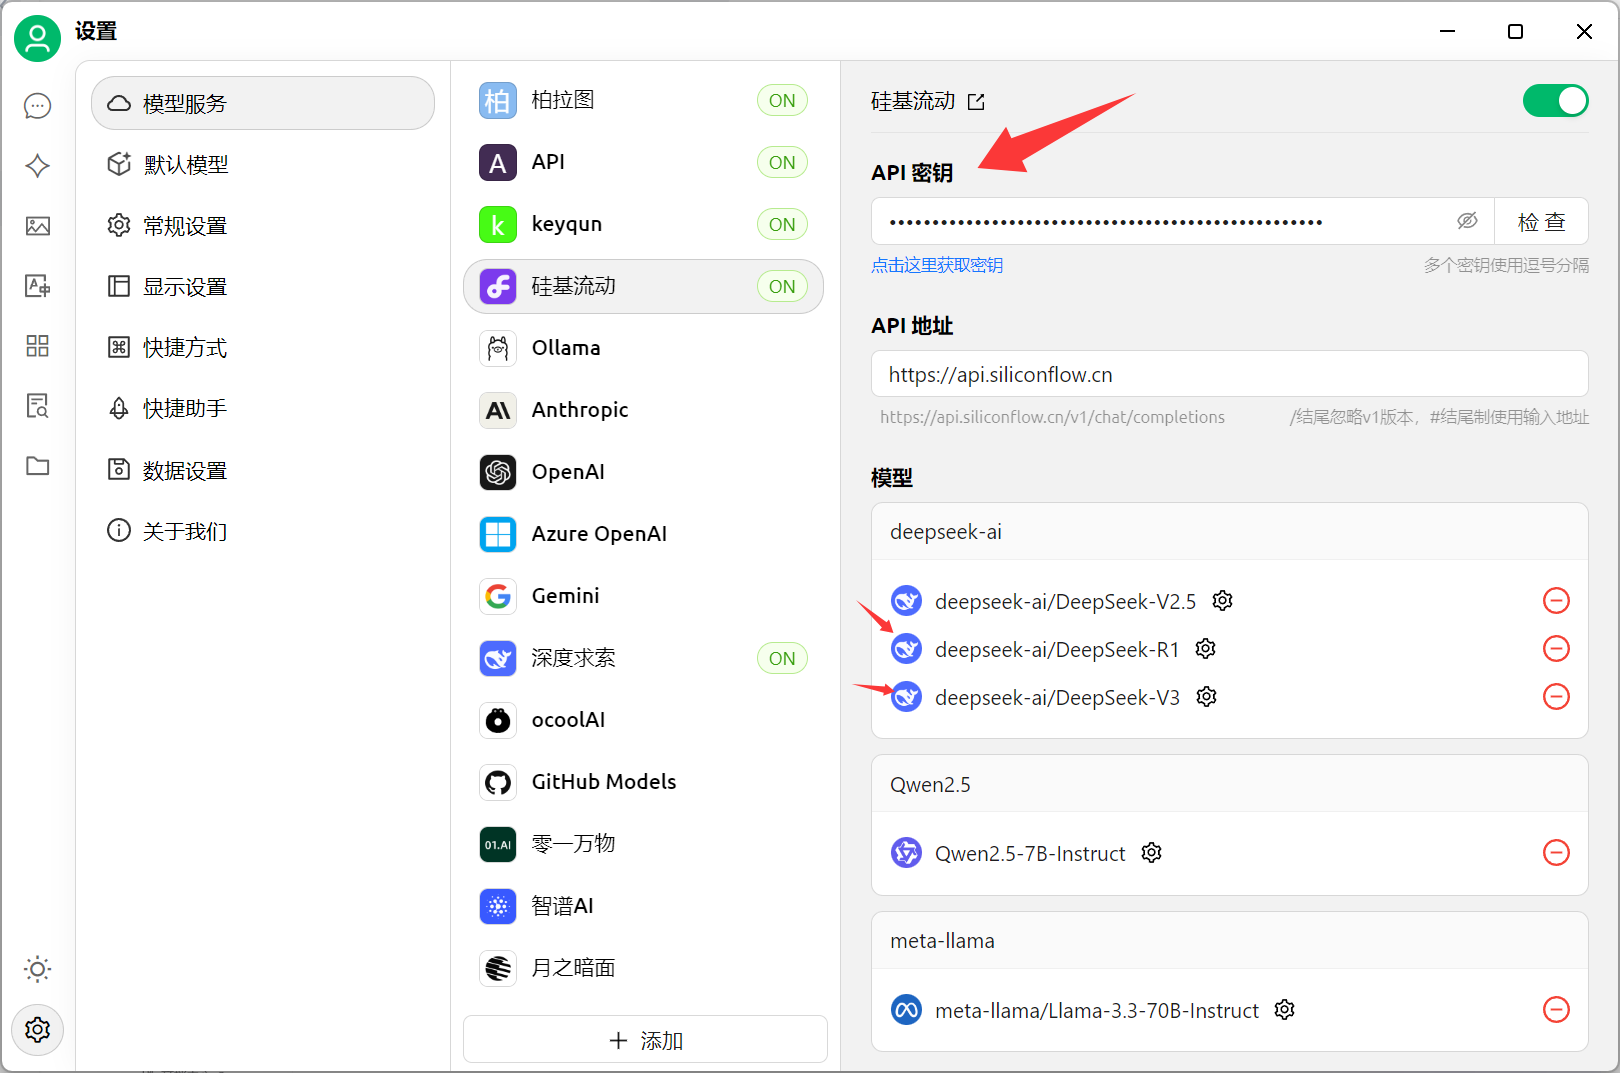Toggle the theme sun icon

coord(38,969)
